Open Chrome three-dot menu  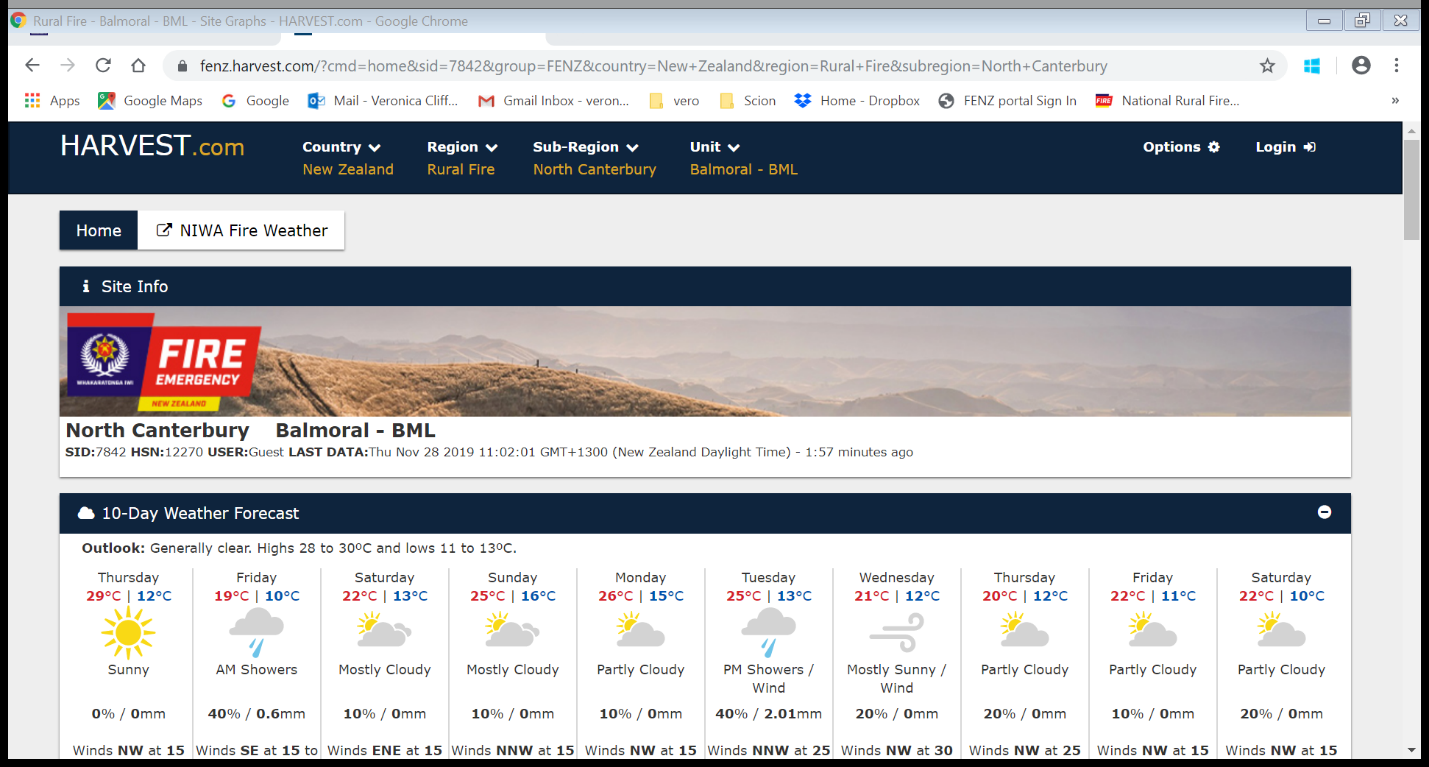tap(1396, 66)
